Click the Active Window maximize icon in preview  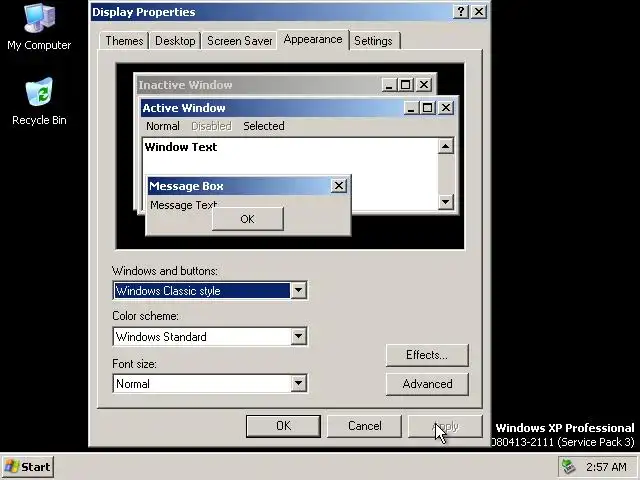(x=427, y=108)
